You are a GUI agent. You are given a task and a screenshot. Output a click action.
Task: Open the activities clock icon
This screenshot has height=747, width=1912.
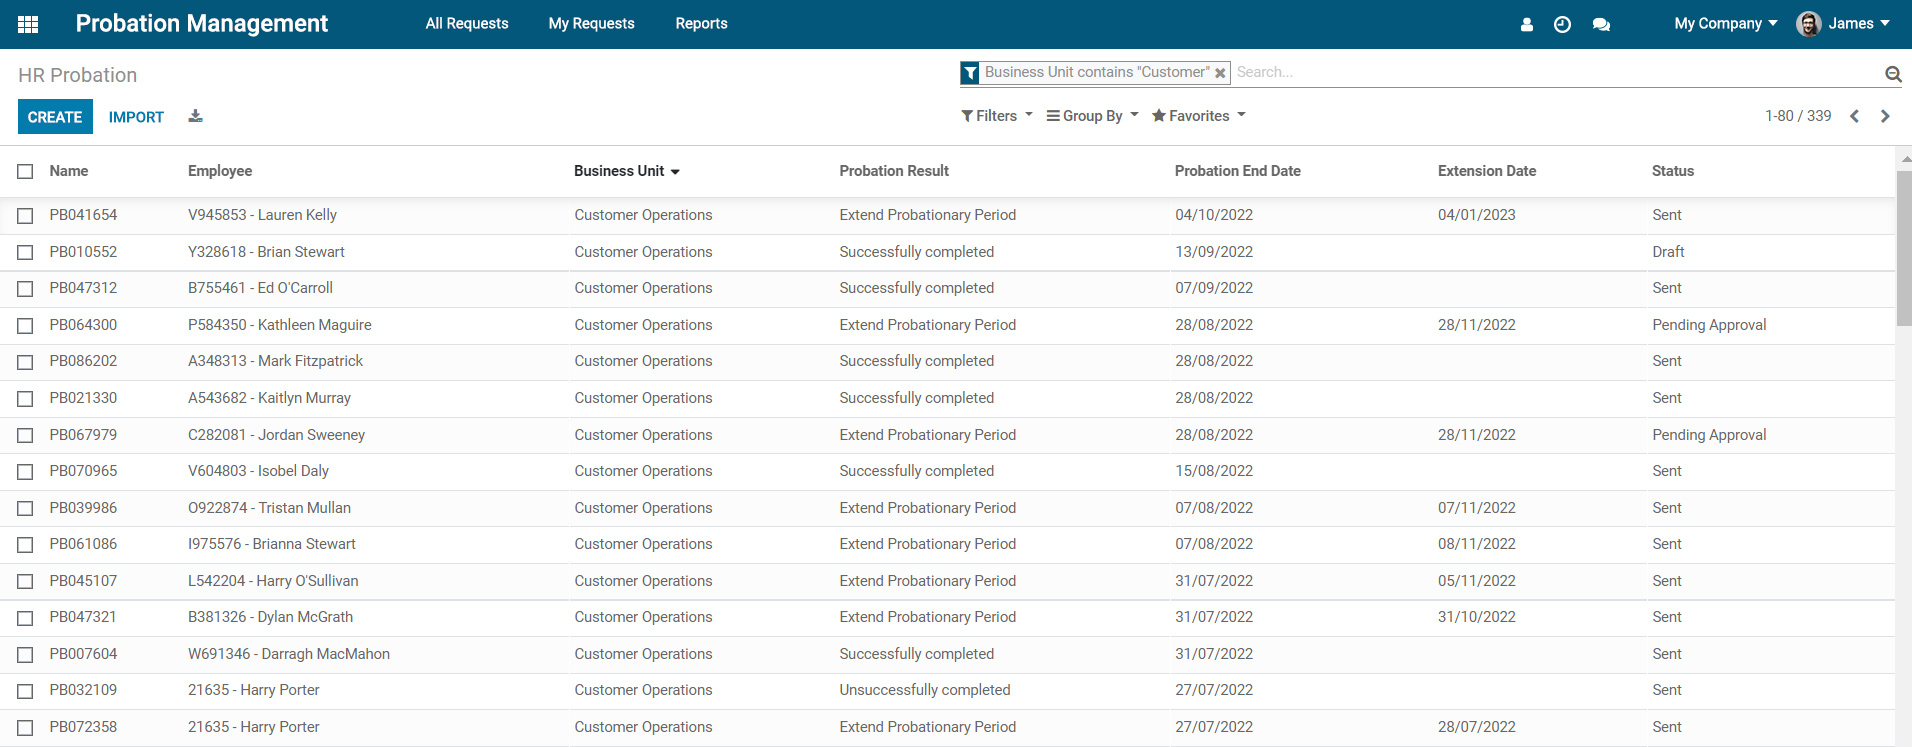tap(1562, 24)
